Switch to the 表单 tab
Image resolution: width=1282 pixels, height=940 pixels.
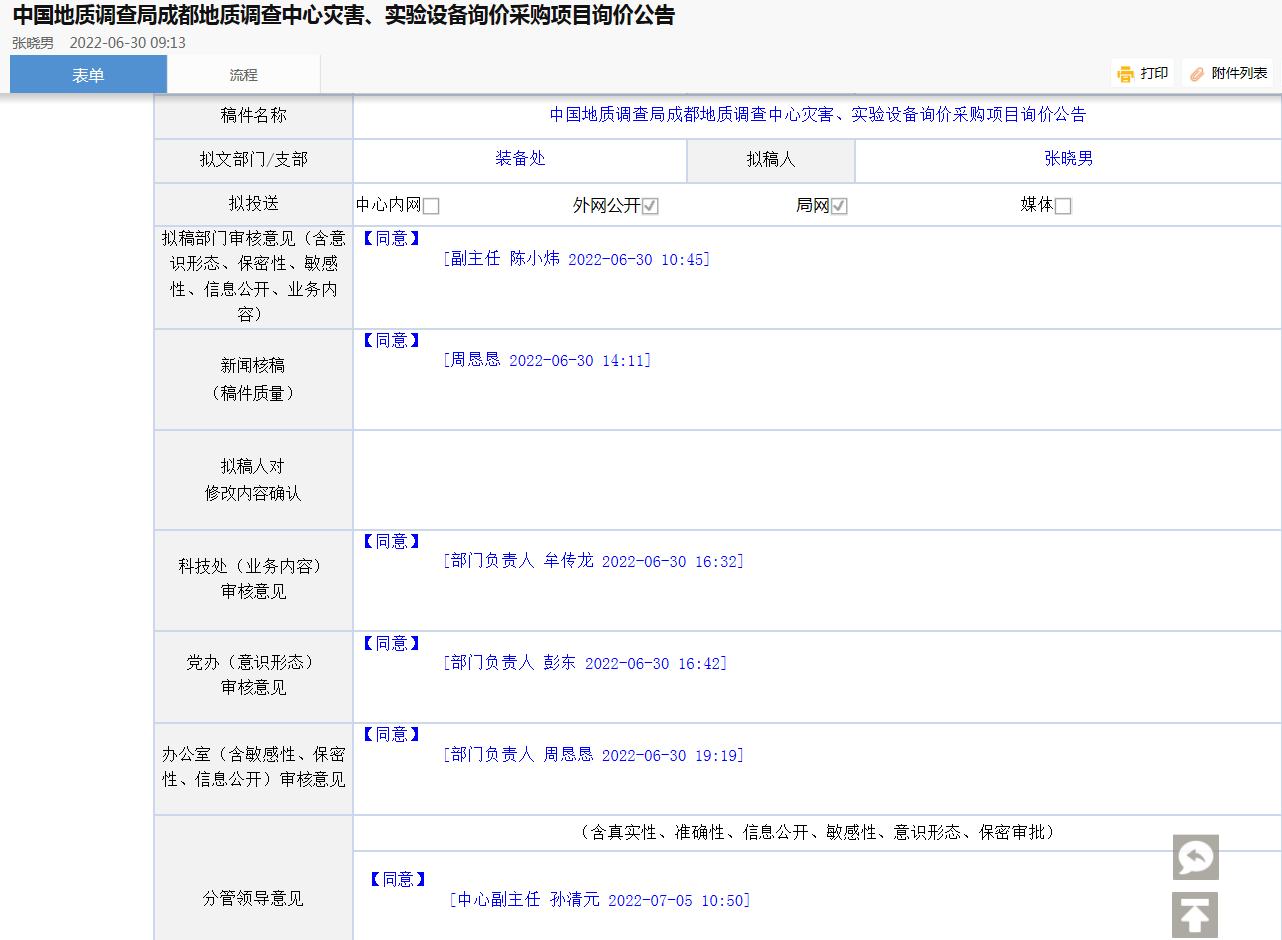click(x=88, y=75)
